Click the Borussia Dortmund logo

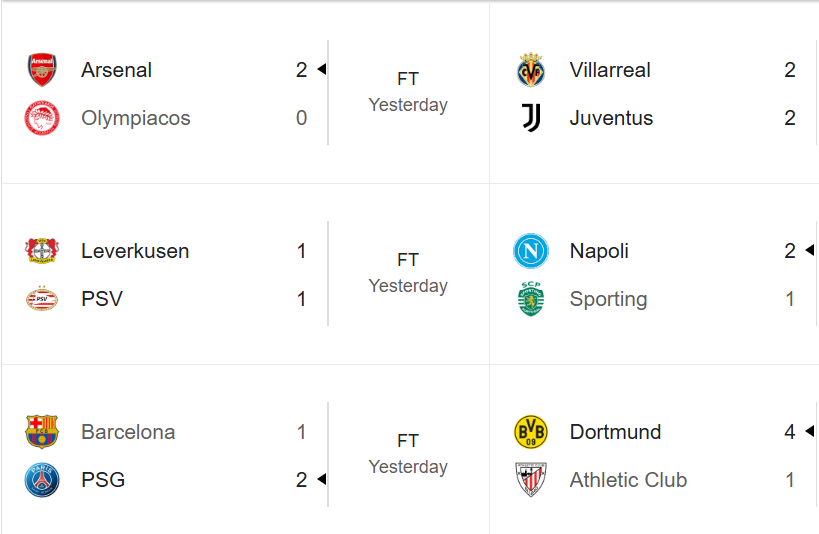point(531,432)
